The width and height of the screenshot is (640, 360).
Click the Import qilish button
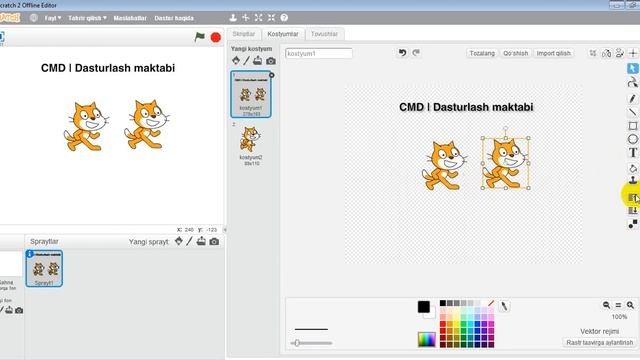click(553, 53)
